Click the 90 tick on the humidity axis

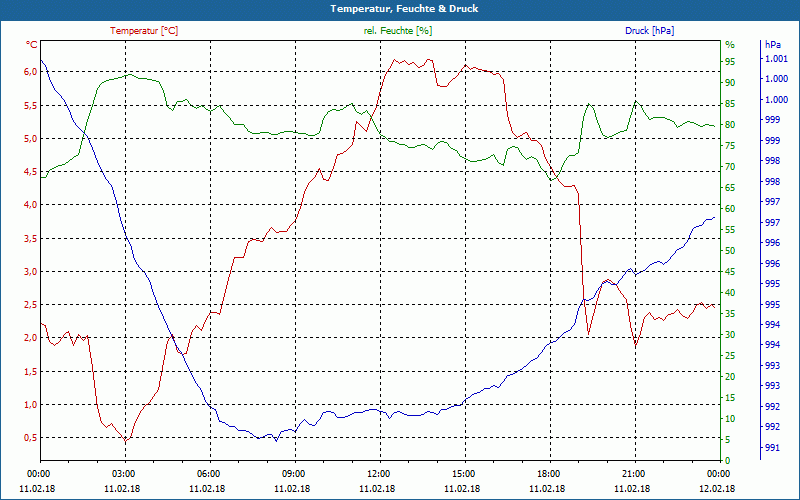pyautogui.click(x=730, y=83)
